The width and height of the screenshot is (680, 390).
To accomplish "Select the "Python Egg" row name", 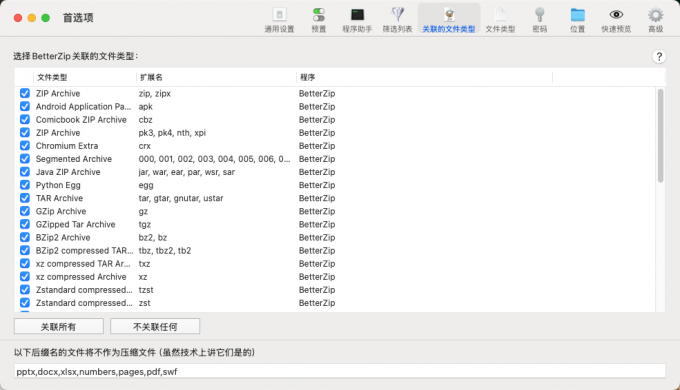I will [58, 185].
